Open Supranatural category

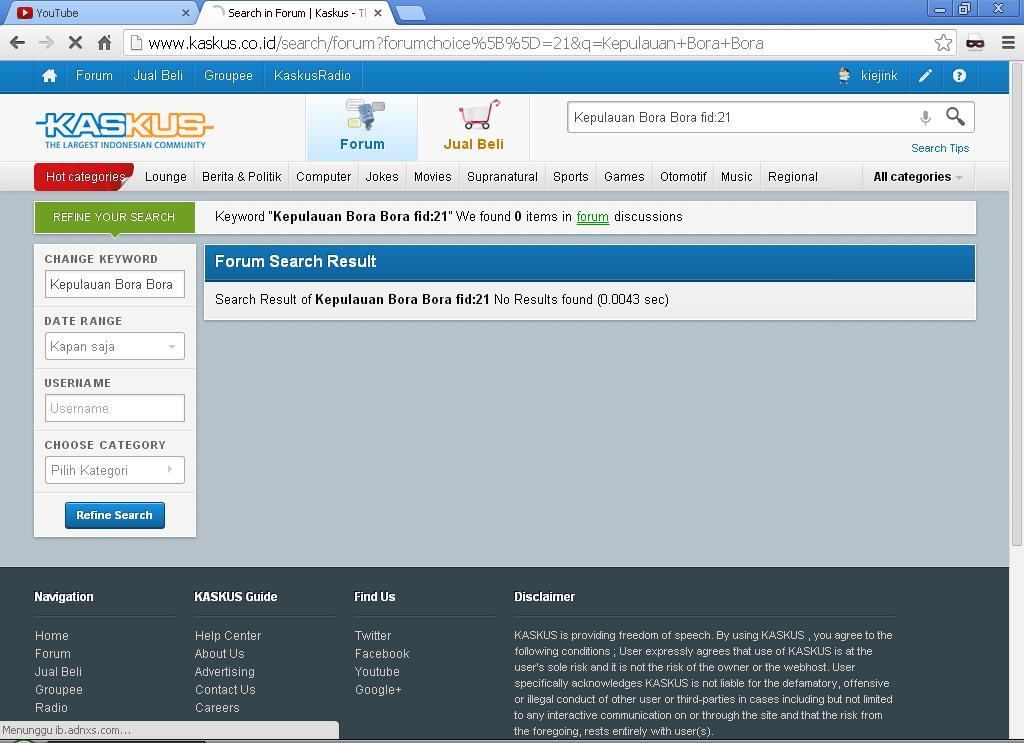[502, 177]
